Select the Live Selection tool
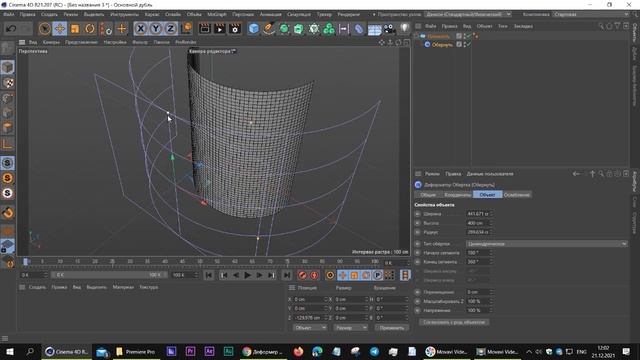This screenshot has height=360, width=640. pyautogui.click(x=44, y=29)
